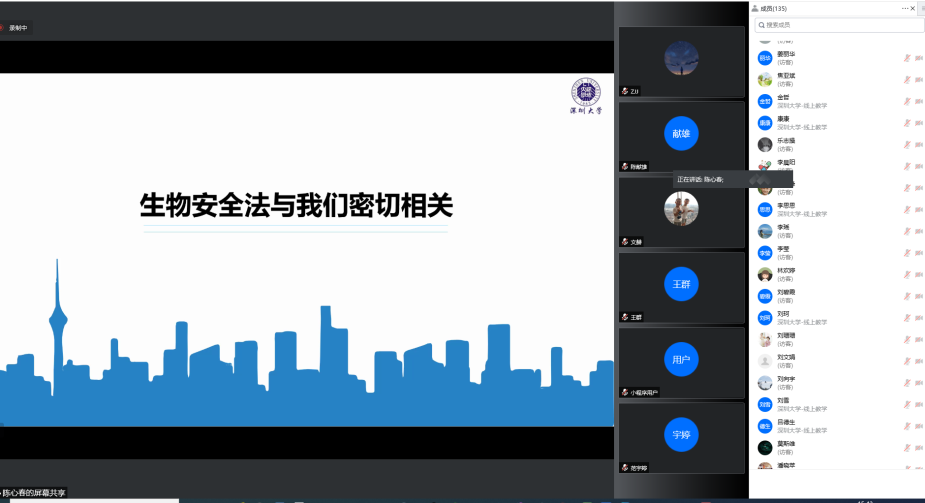Toggle microphone icon beside 李思思
The image size is (925, 503).
click(907, 209)
